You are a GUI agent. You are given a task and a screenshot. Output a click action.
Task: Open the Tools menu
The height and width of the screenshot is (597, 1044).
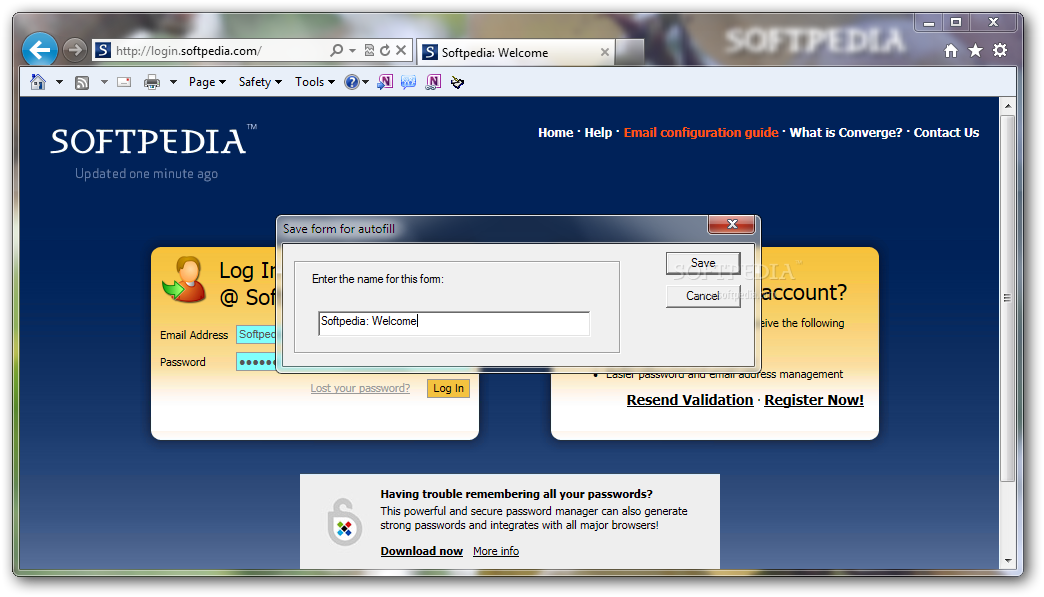point(315,82)
